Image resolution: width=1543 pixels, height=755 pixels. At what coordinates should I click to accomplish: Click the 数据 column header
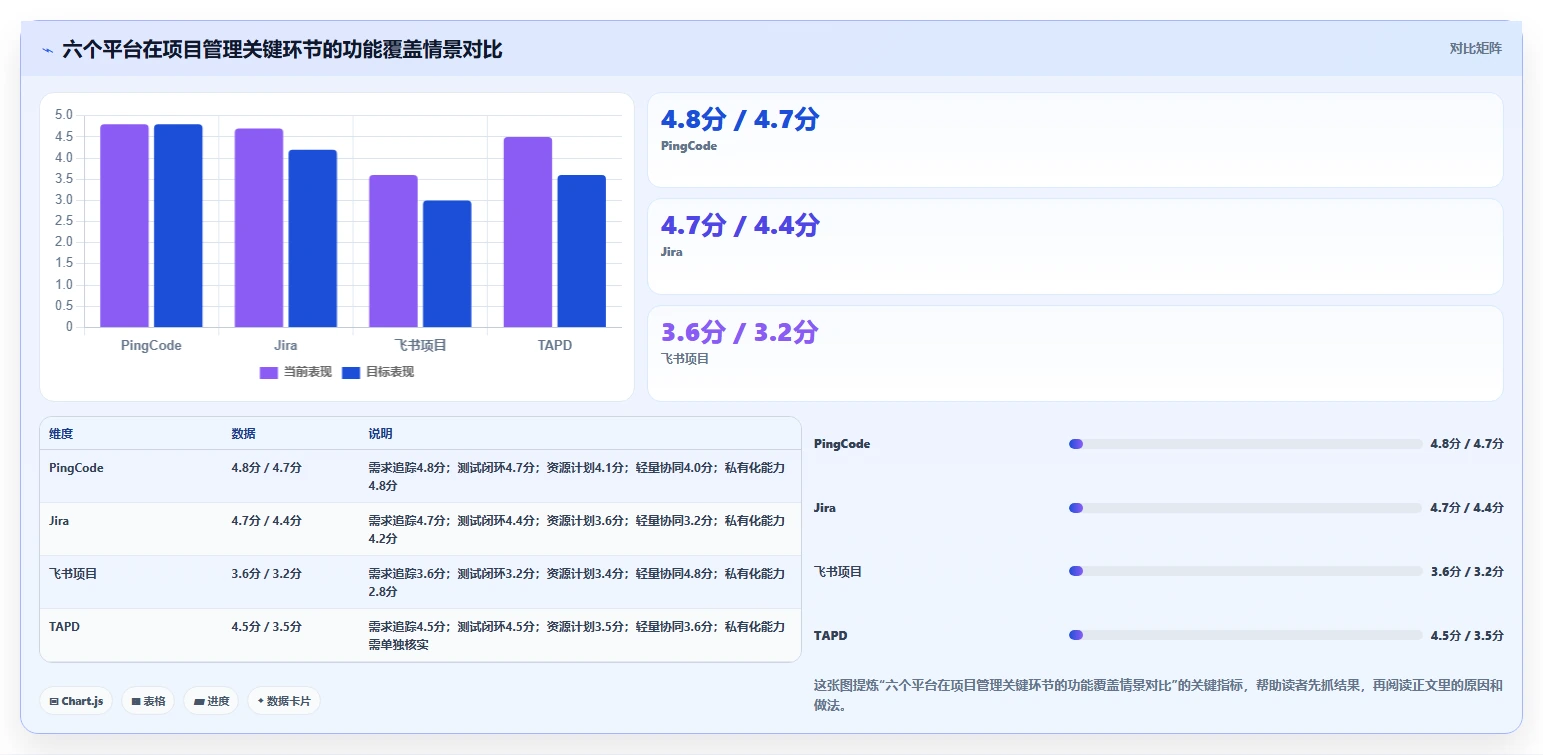tap(244, 434)
